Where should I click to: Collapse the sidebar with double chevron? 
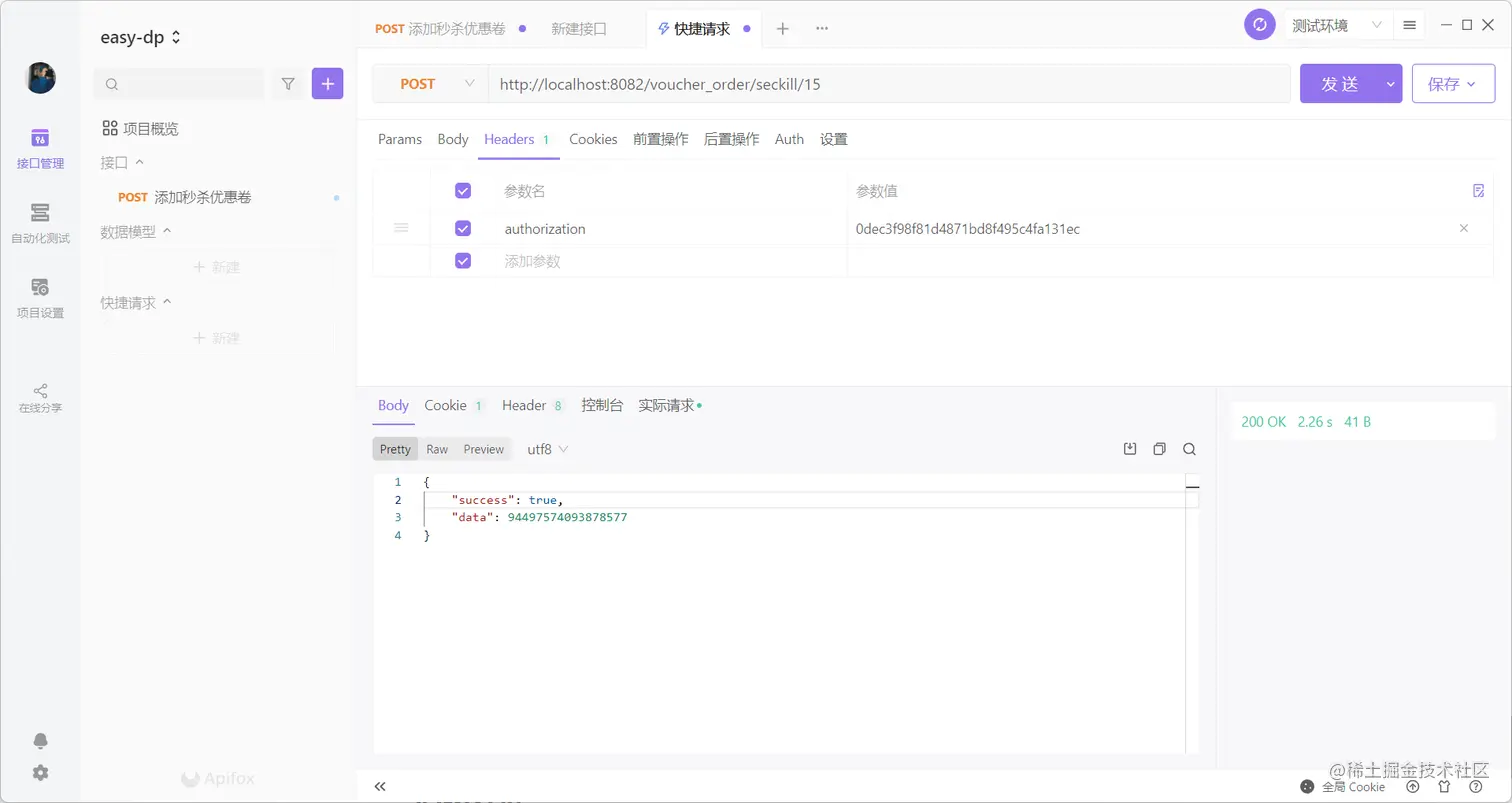point(380,787)
